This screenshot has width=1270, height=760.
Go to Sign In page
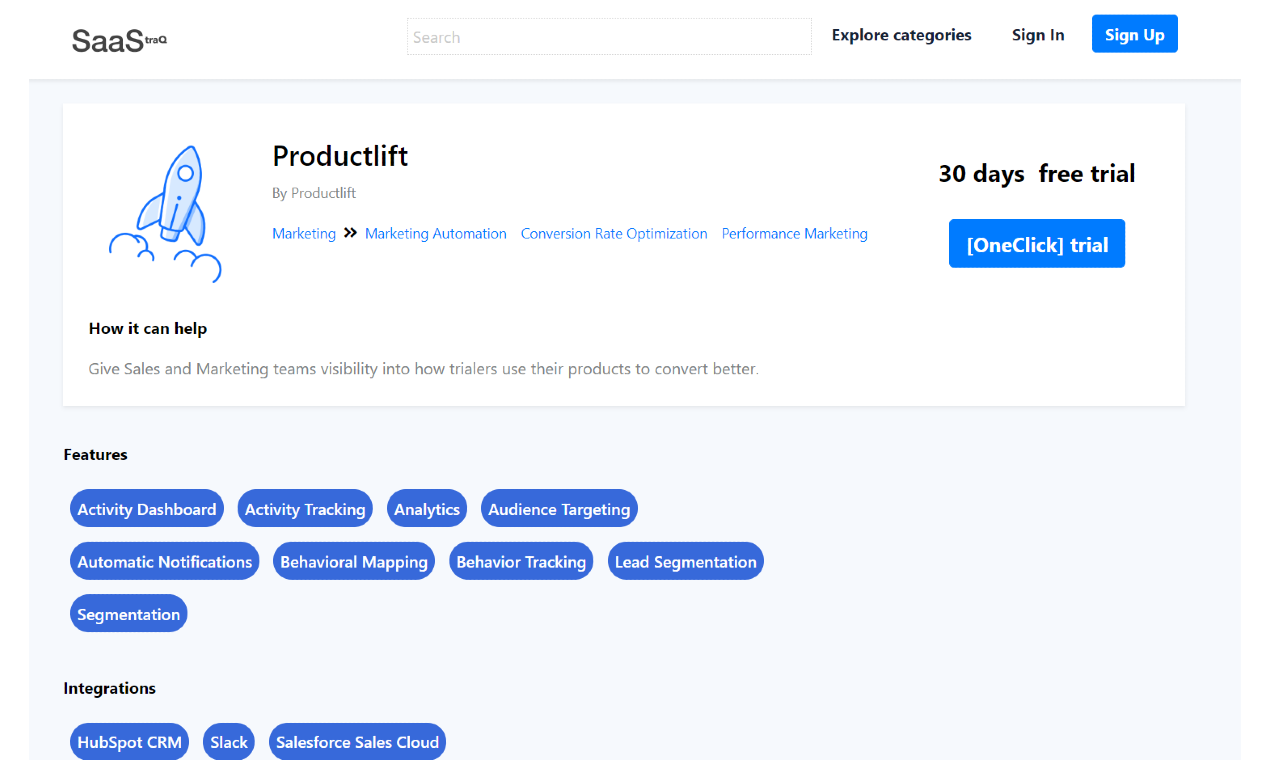(x=1038, y=35)
